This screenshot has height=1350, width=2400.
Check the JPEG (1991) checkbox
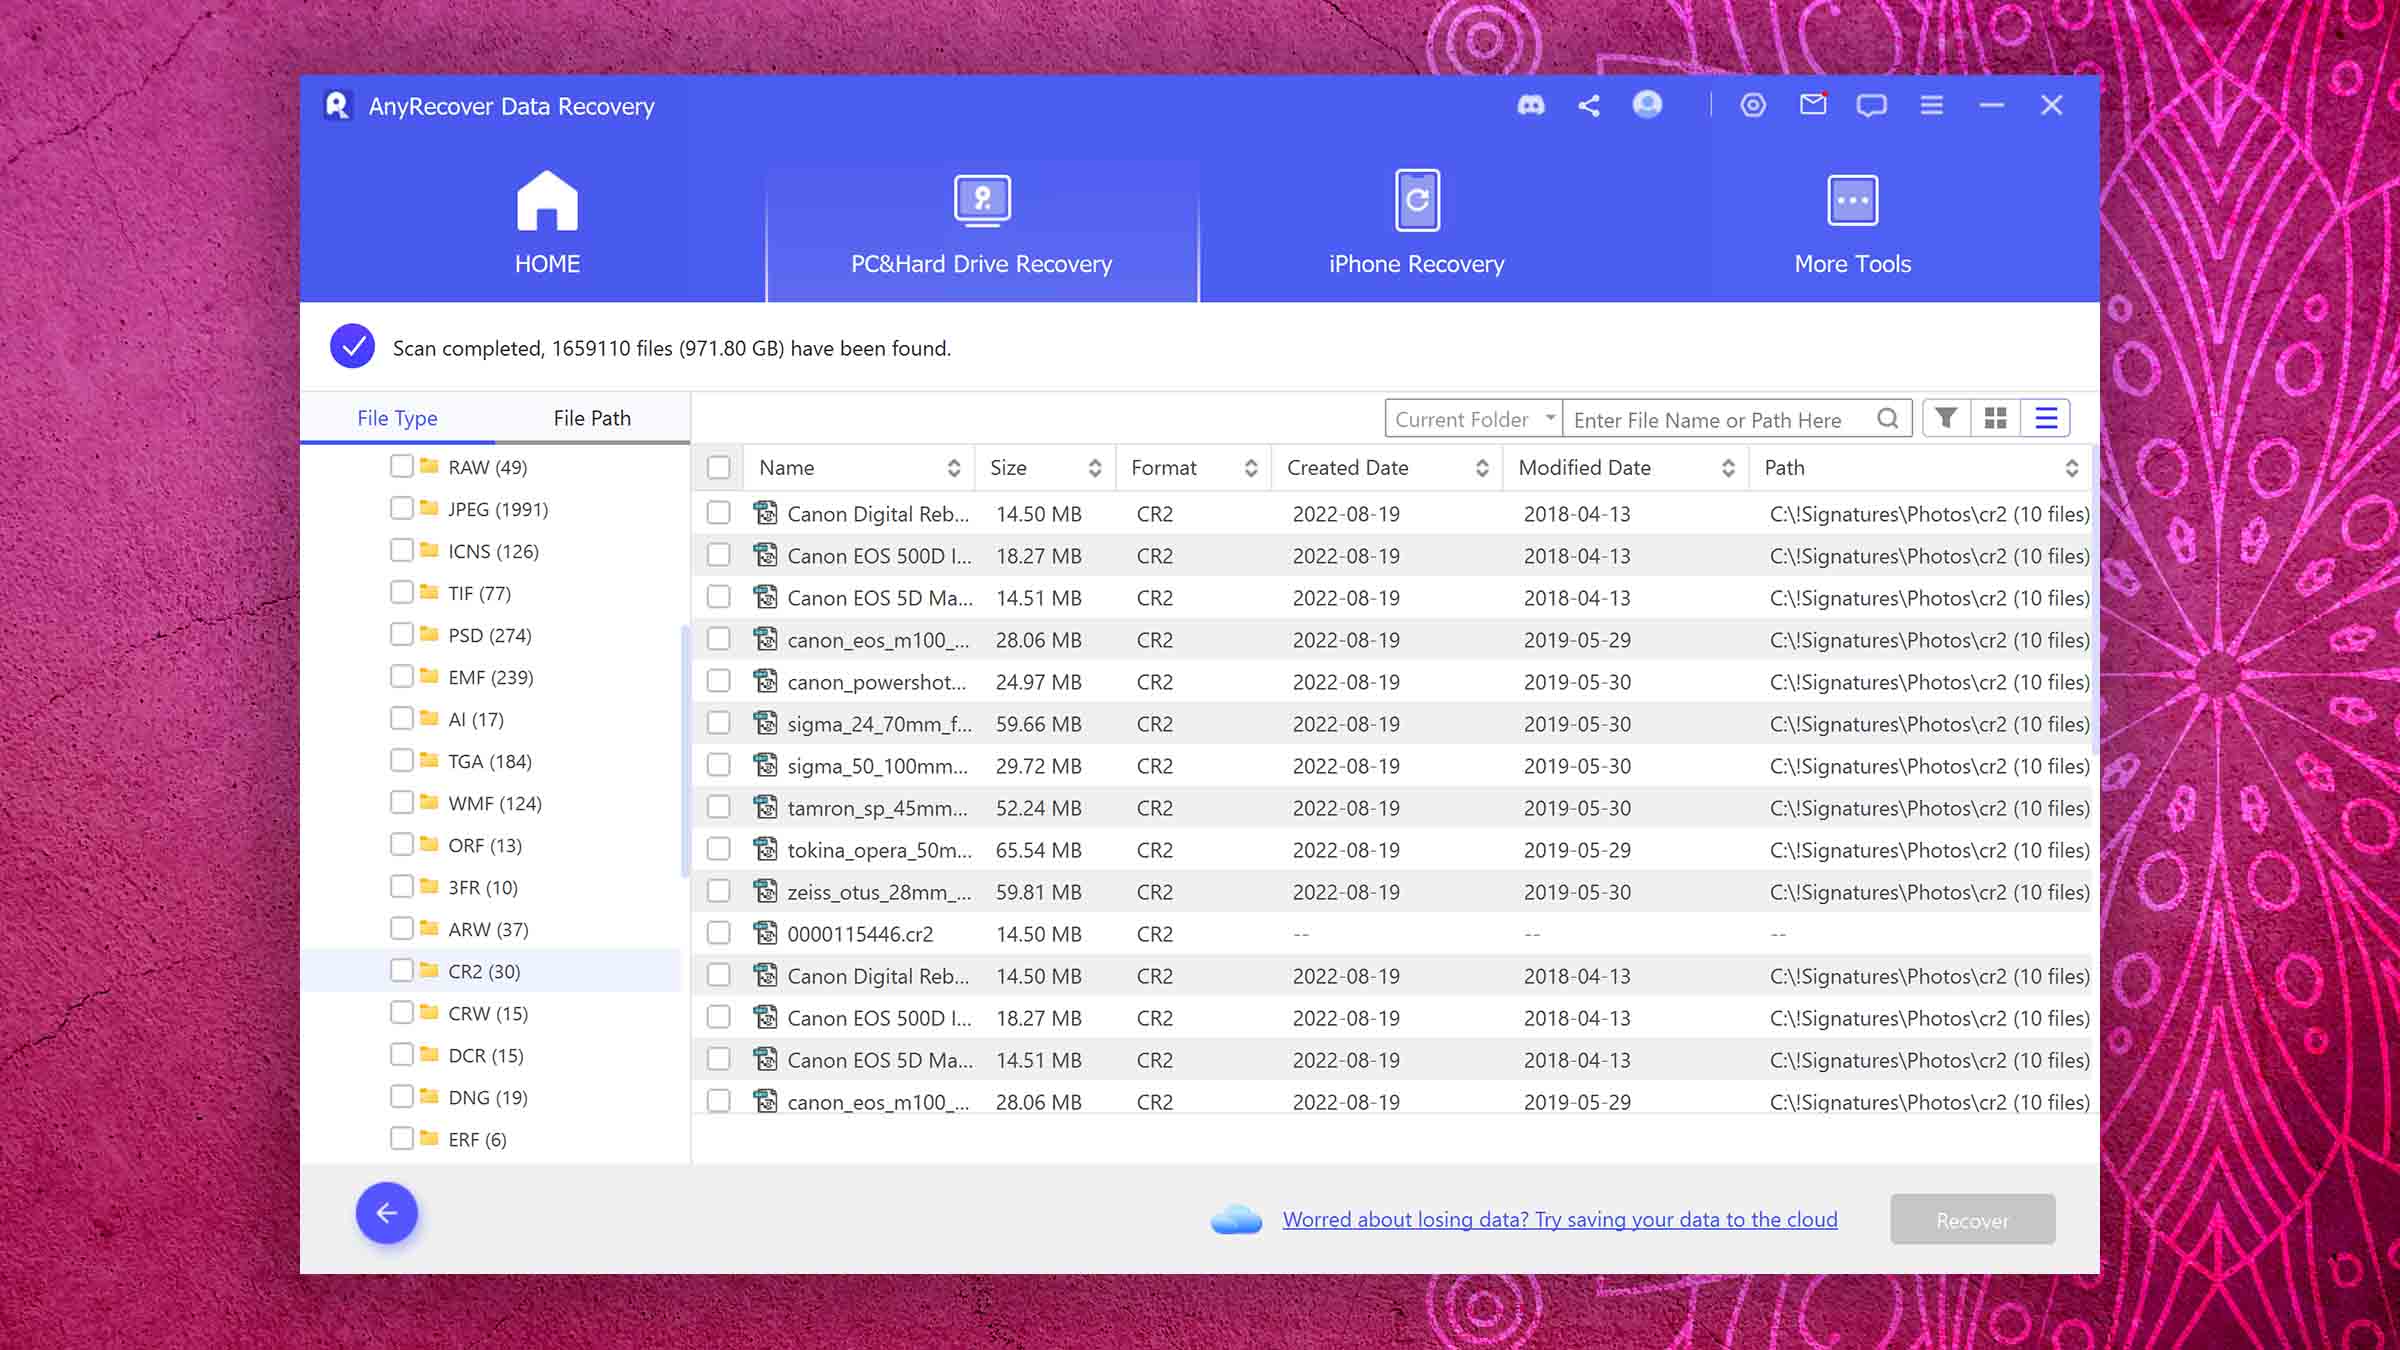point(402,508)
